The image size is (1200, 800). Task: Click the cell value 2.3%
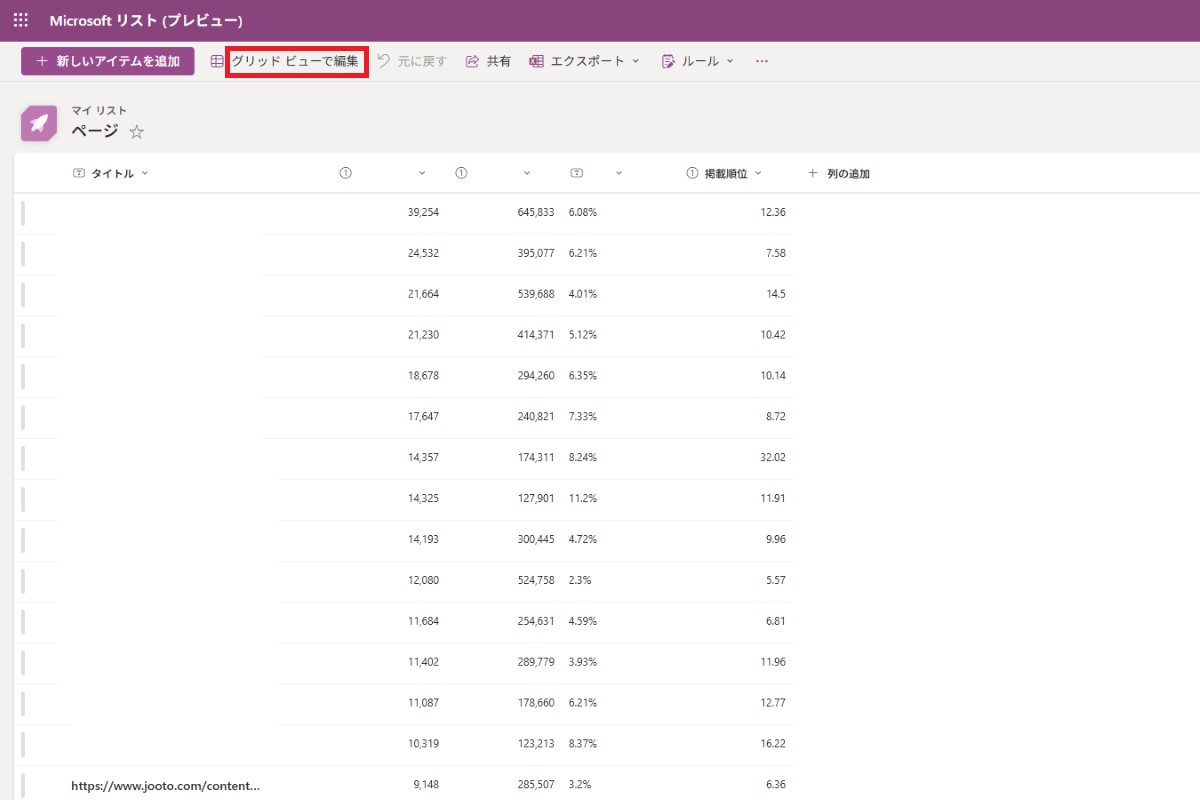(580, 580)
